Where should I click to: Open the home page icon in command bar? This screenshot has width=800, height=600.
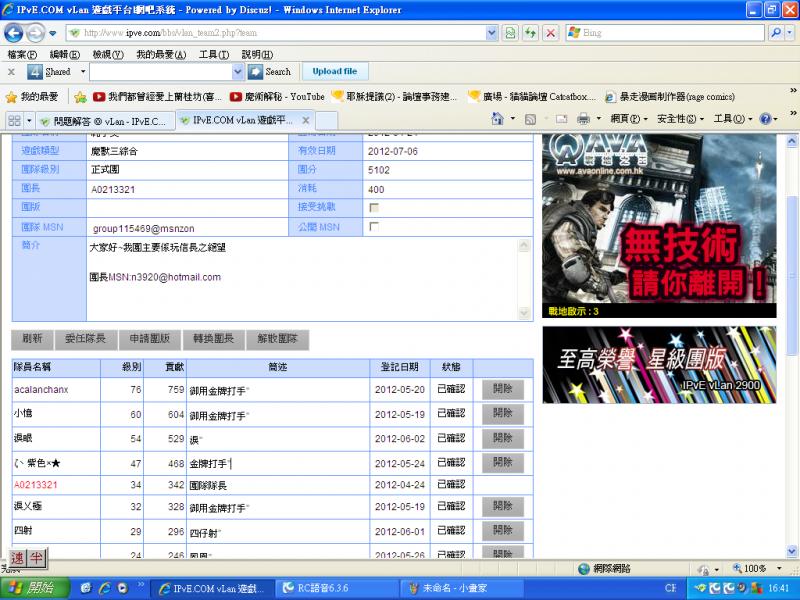click(x=498, y=119)
